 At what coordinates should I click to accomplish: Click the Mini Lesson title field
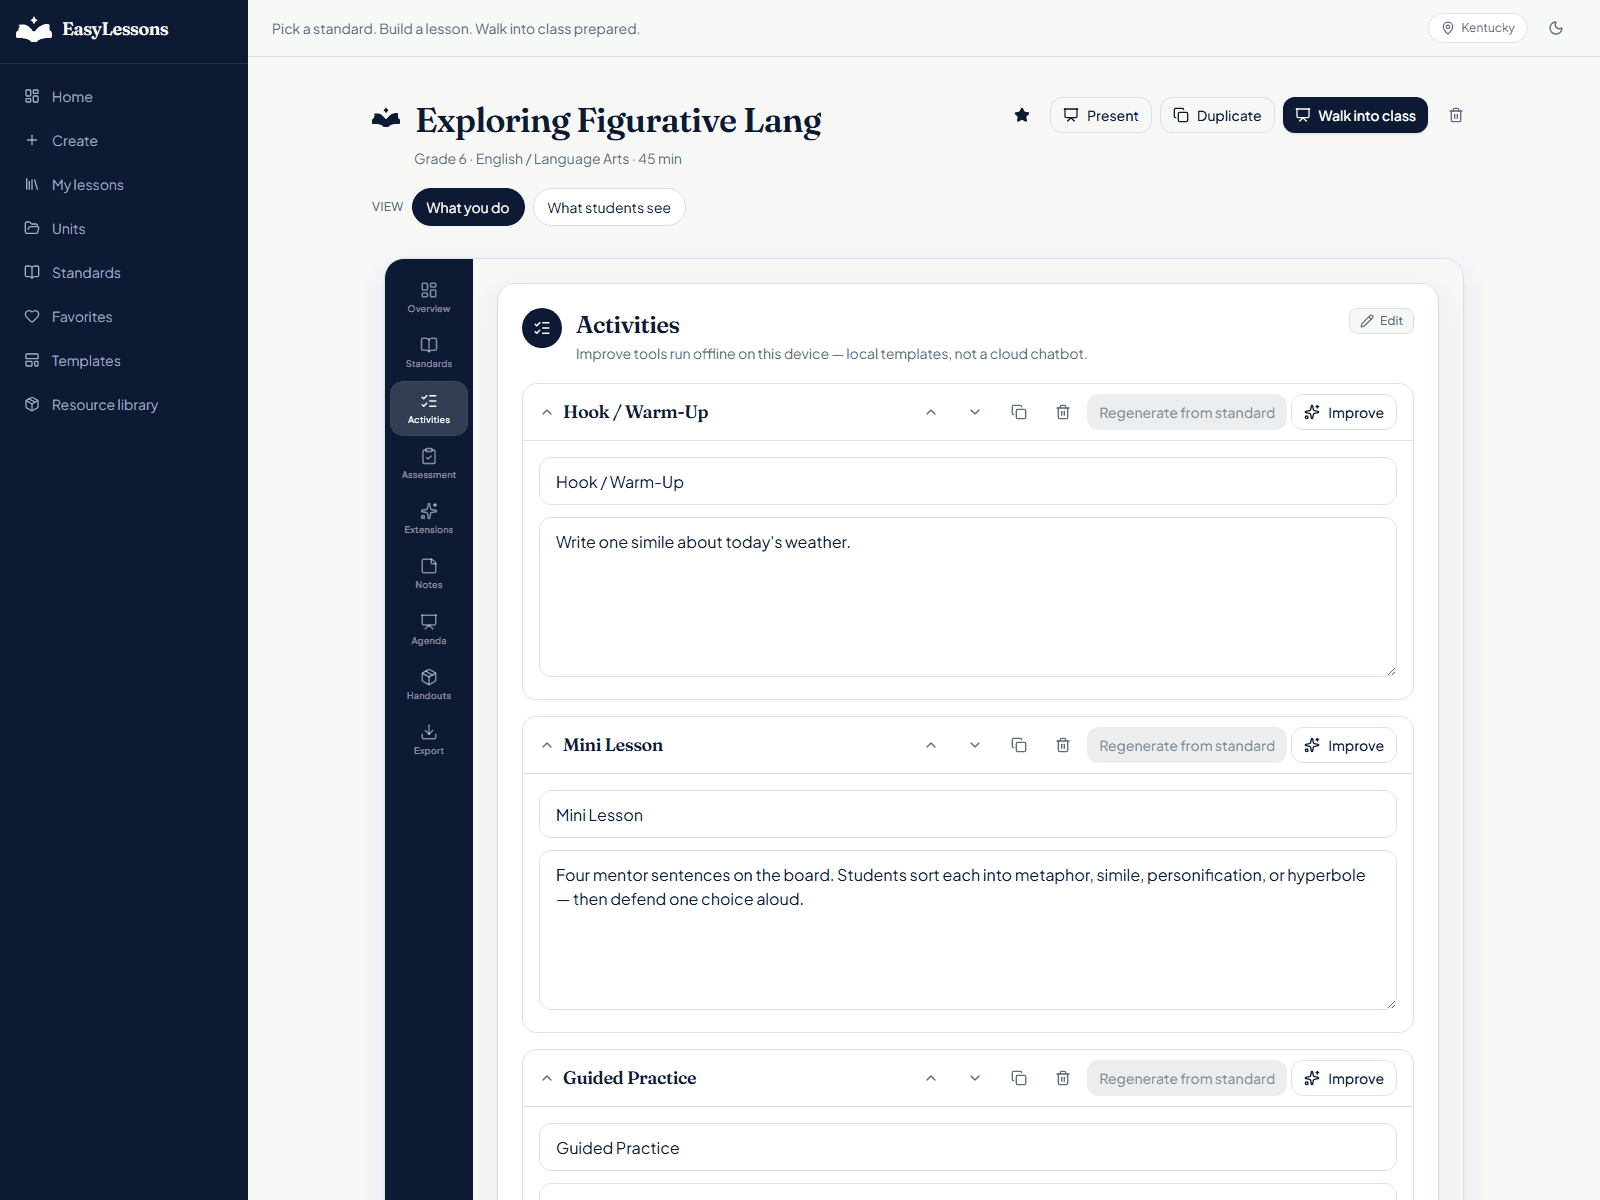point(968,814)
